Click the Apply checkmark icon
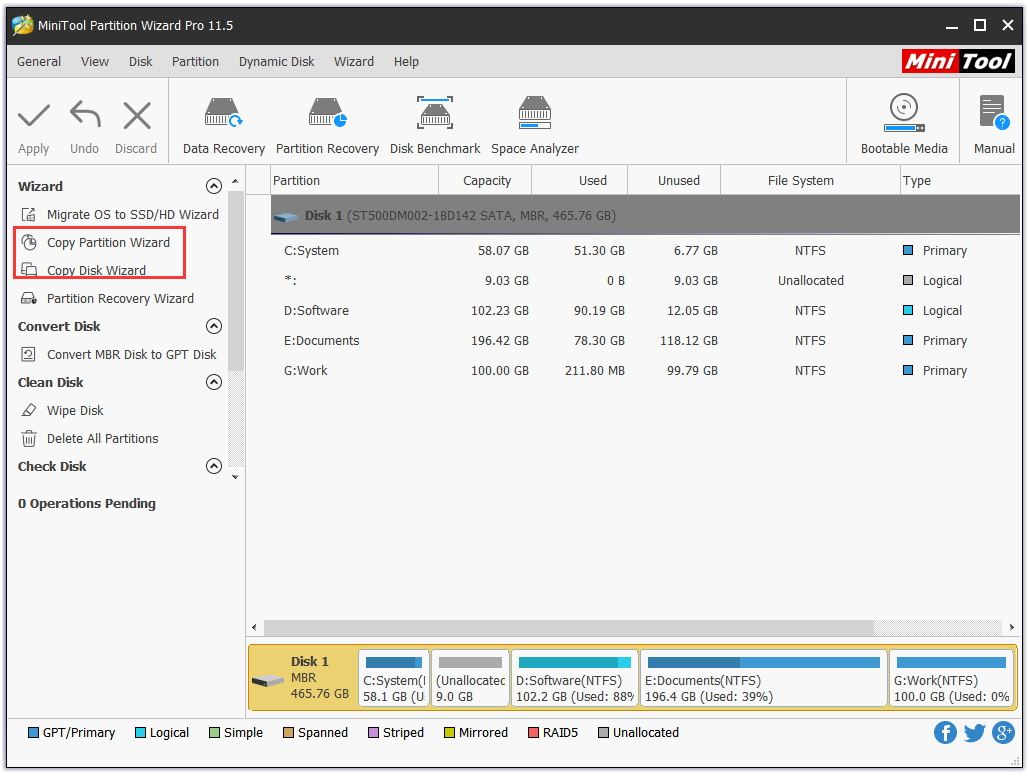Viewport: 1029px width, 776px height. [x=33, y=116]
